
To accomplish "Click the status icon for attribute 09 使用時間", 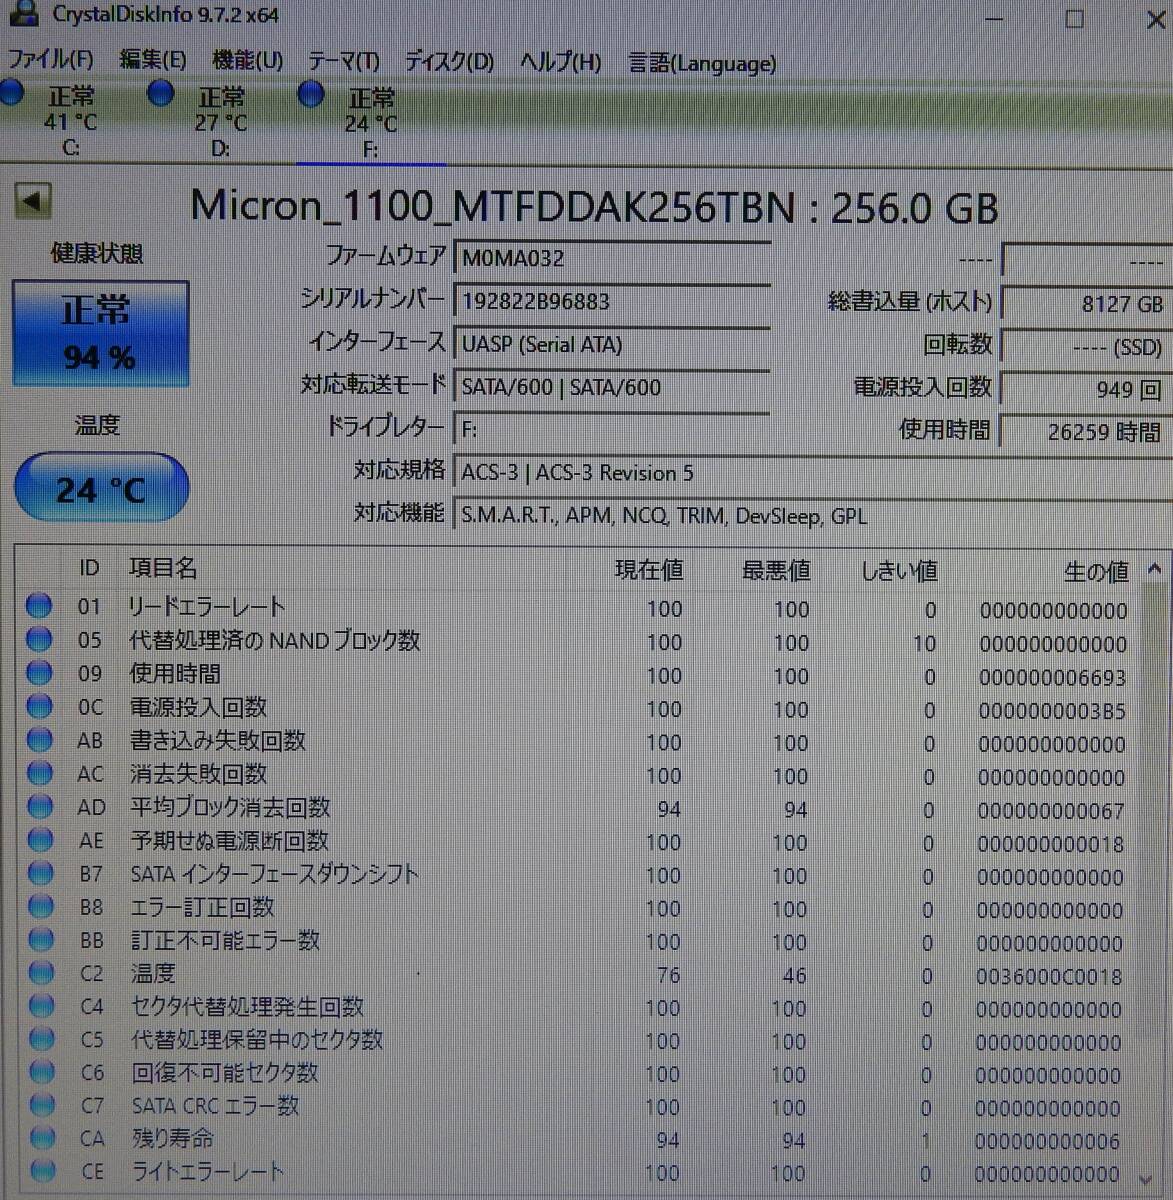I will (39, 672).
